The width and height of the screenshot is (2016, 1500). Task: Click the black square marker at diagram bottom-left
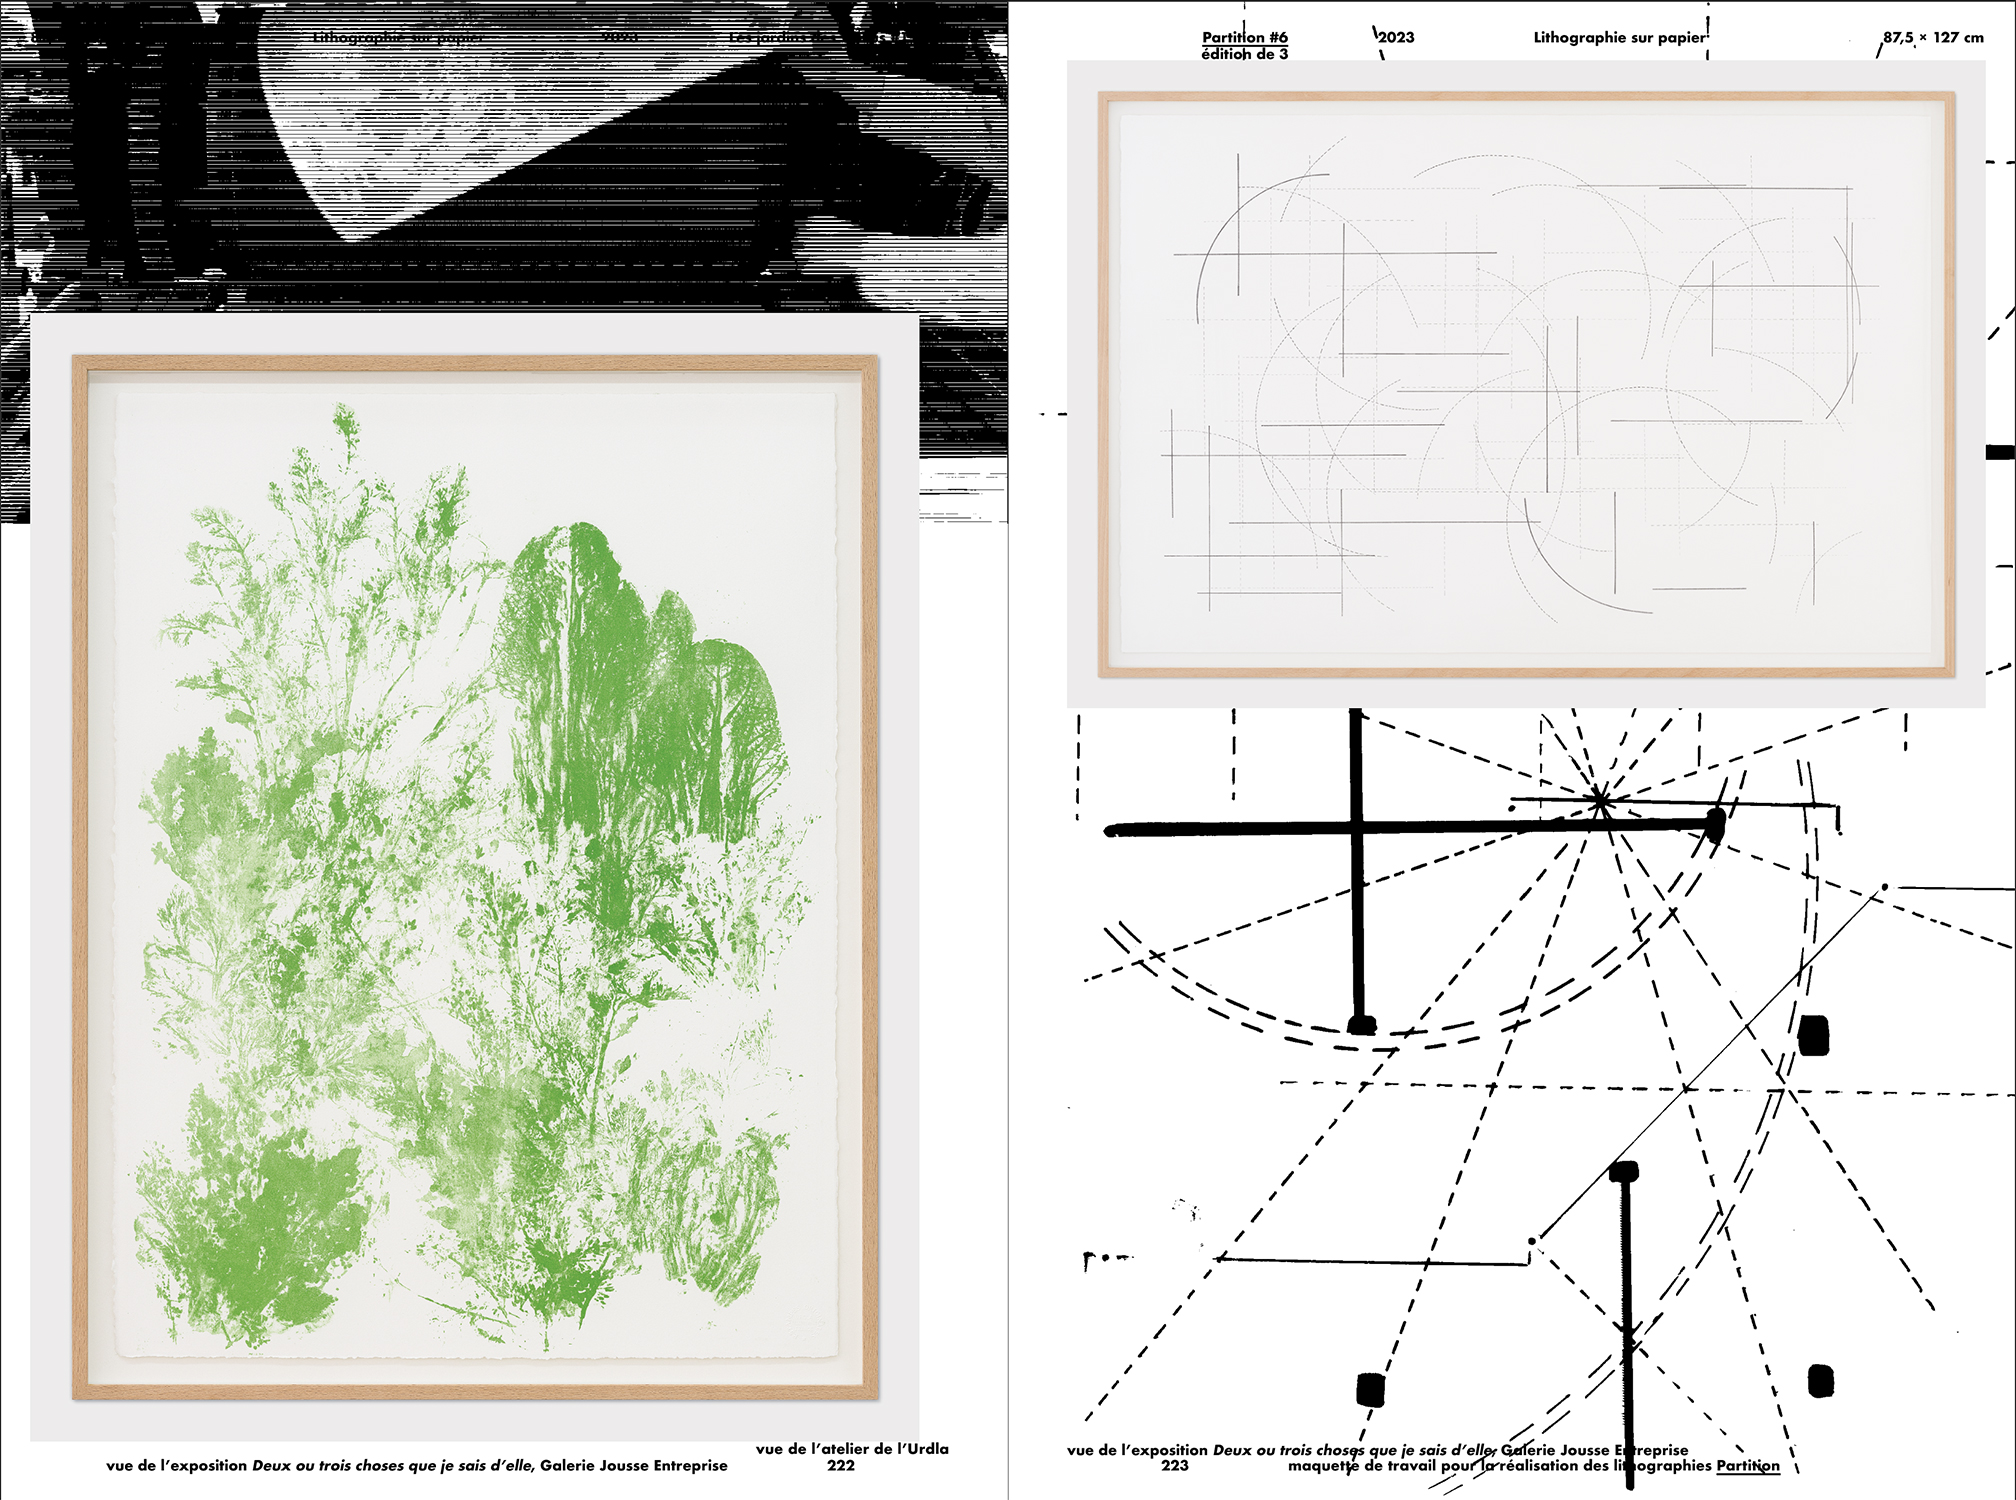[x=1370, y=1389]
